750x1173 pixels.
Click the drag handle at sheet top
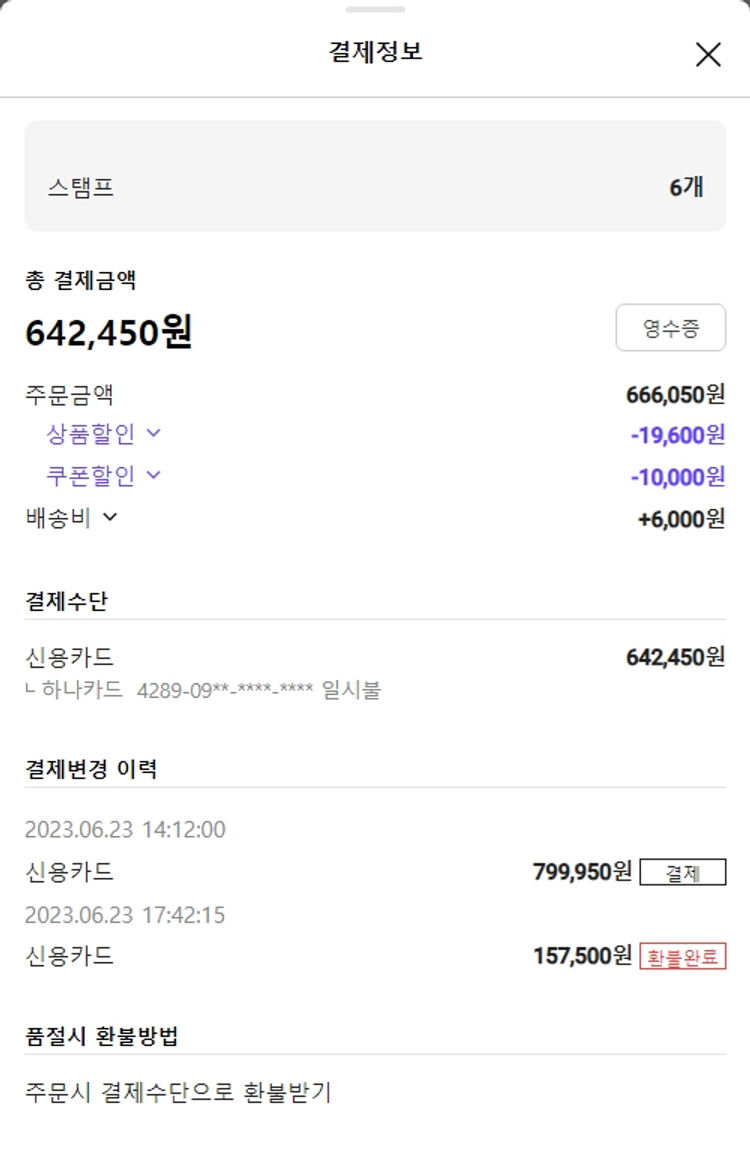pos(375,9)
